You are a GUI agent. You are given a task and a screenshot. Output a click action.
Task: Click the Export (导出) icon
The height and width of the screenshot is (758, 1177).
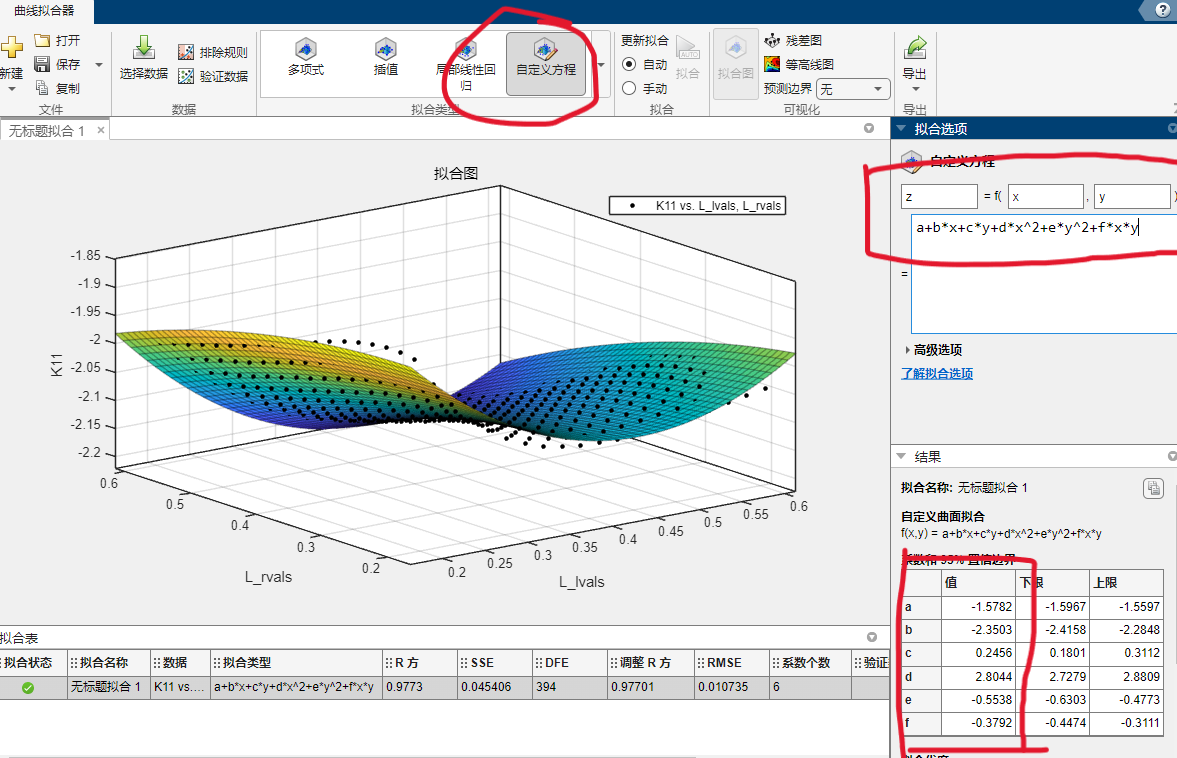click(914, 56)
